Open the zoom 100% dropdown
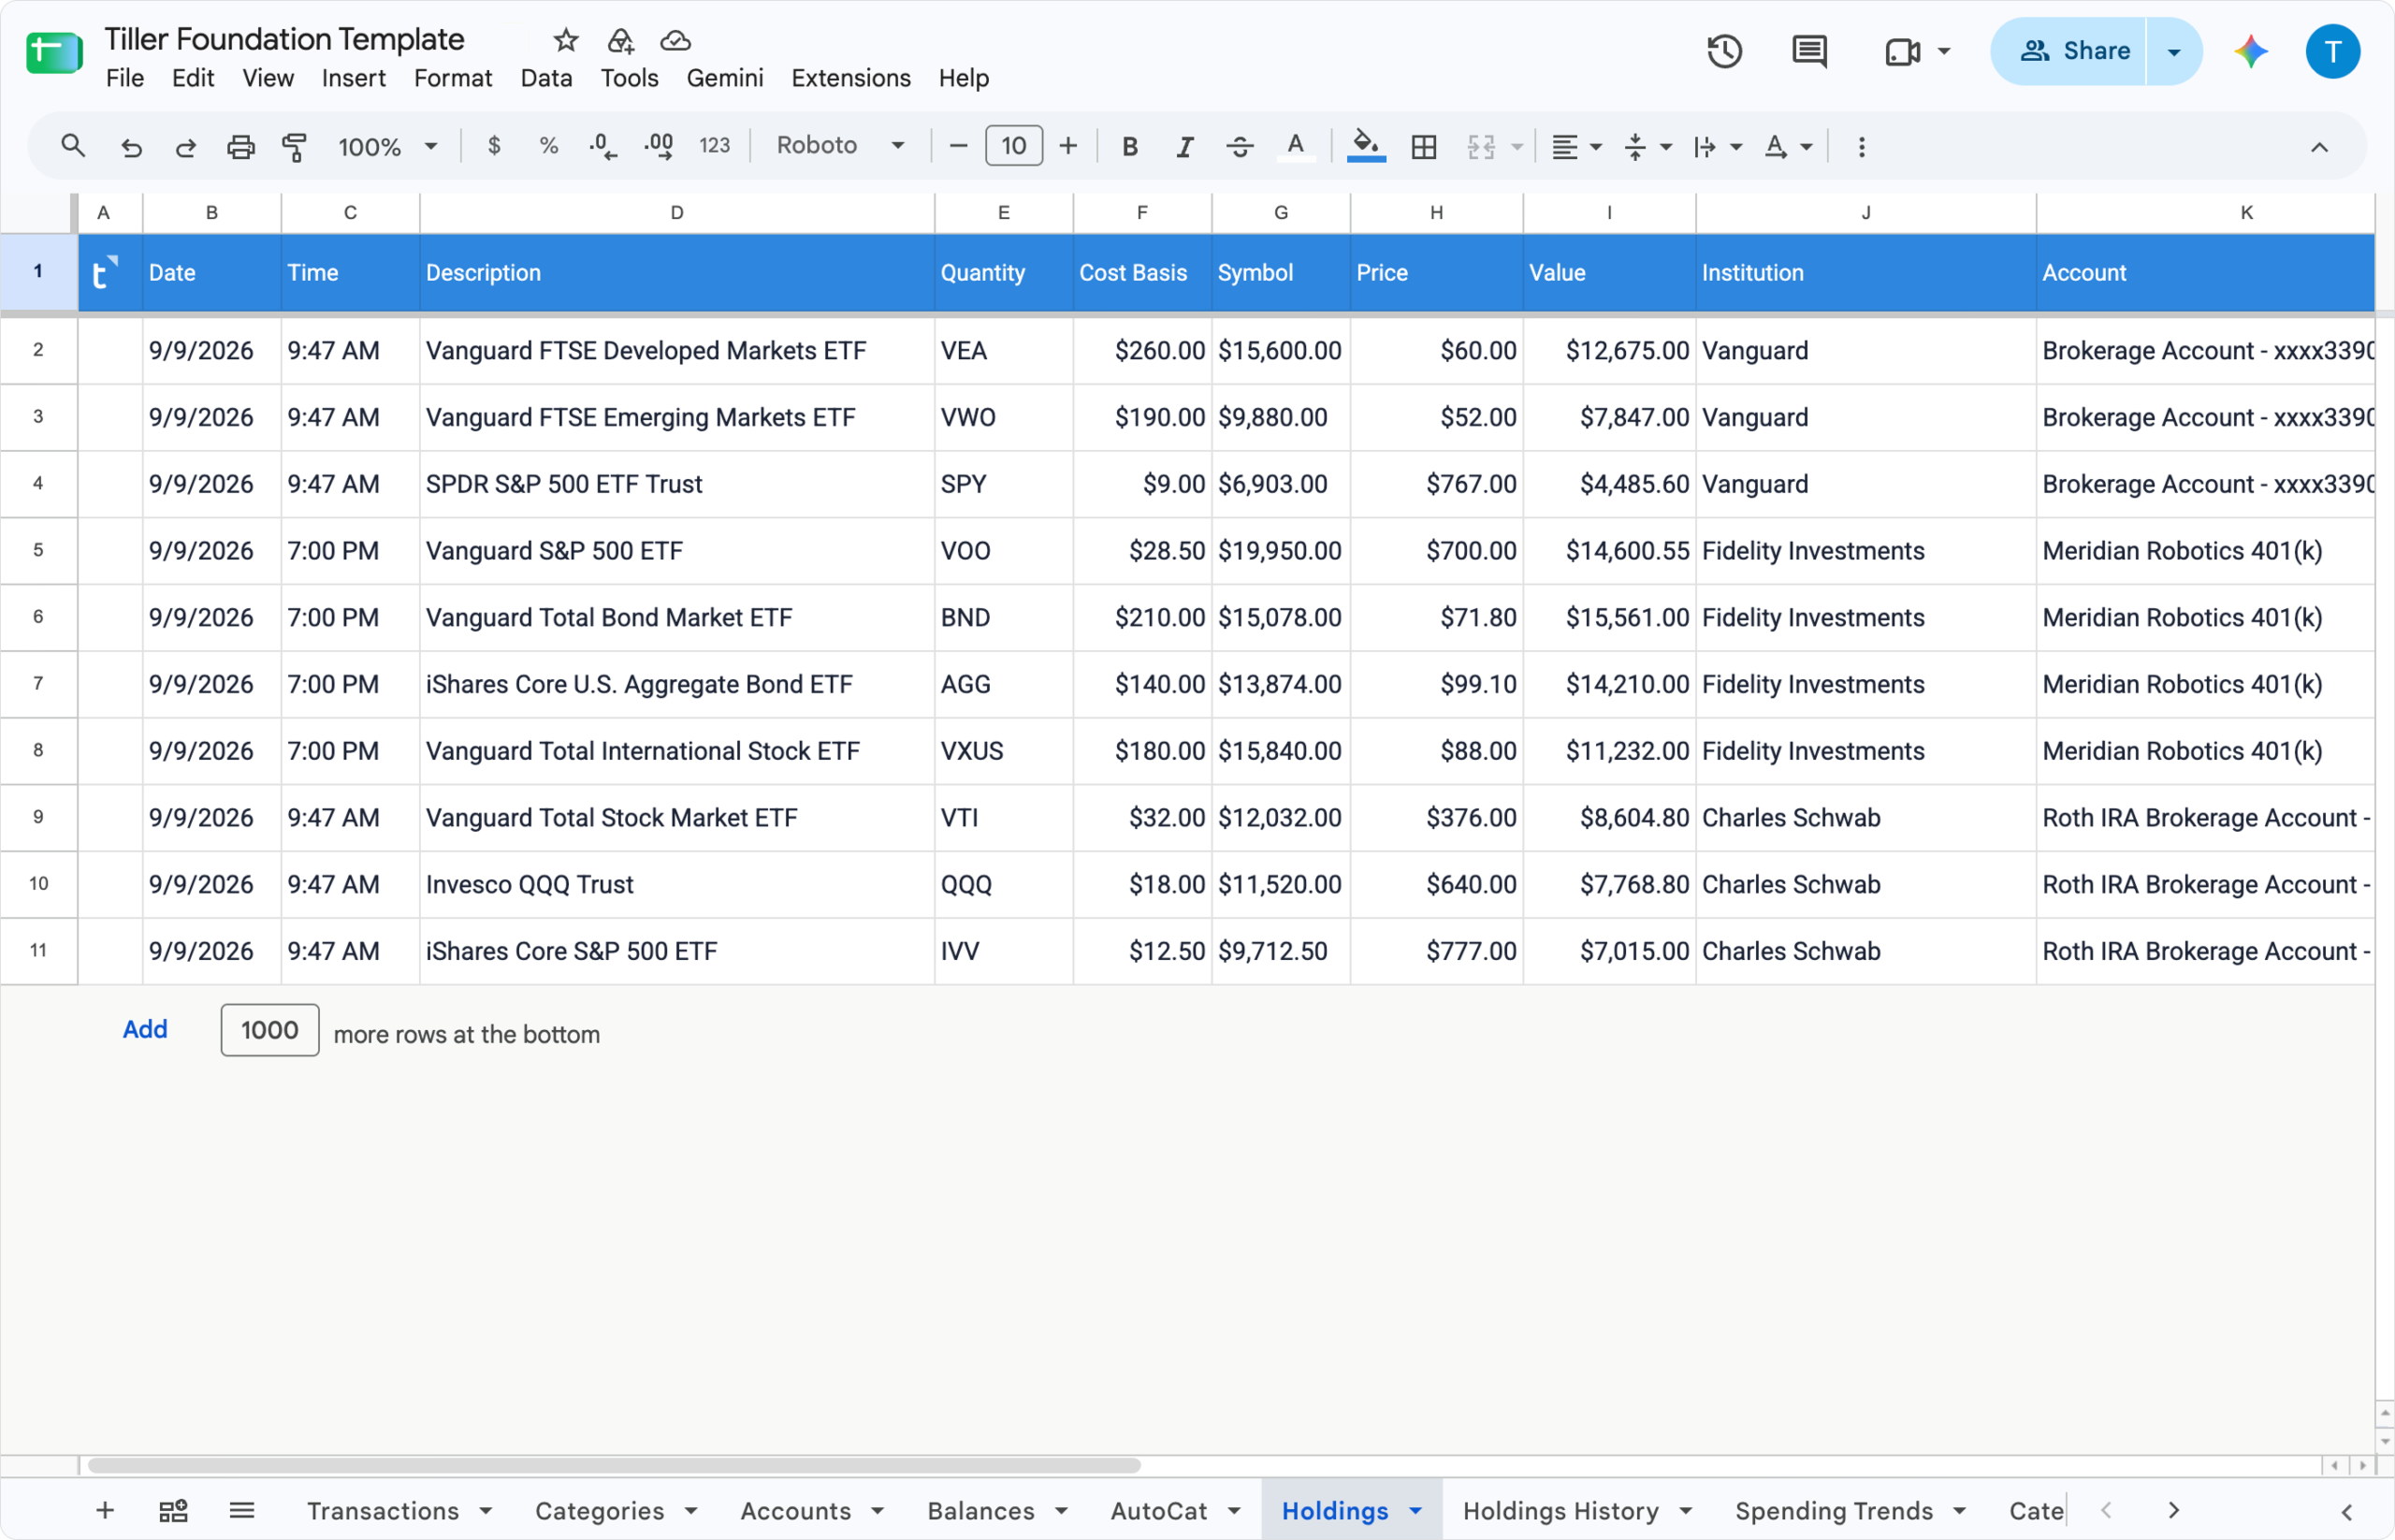This screenshot has height=1540, width=2395. [387, 147]
